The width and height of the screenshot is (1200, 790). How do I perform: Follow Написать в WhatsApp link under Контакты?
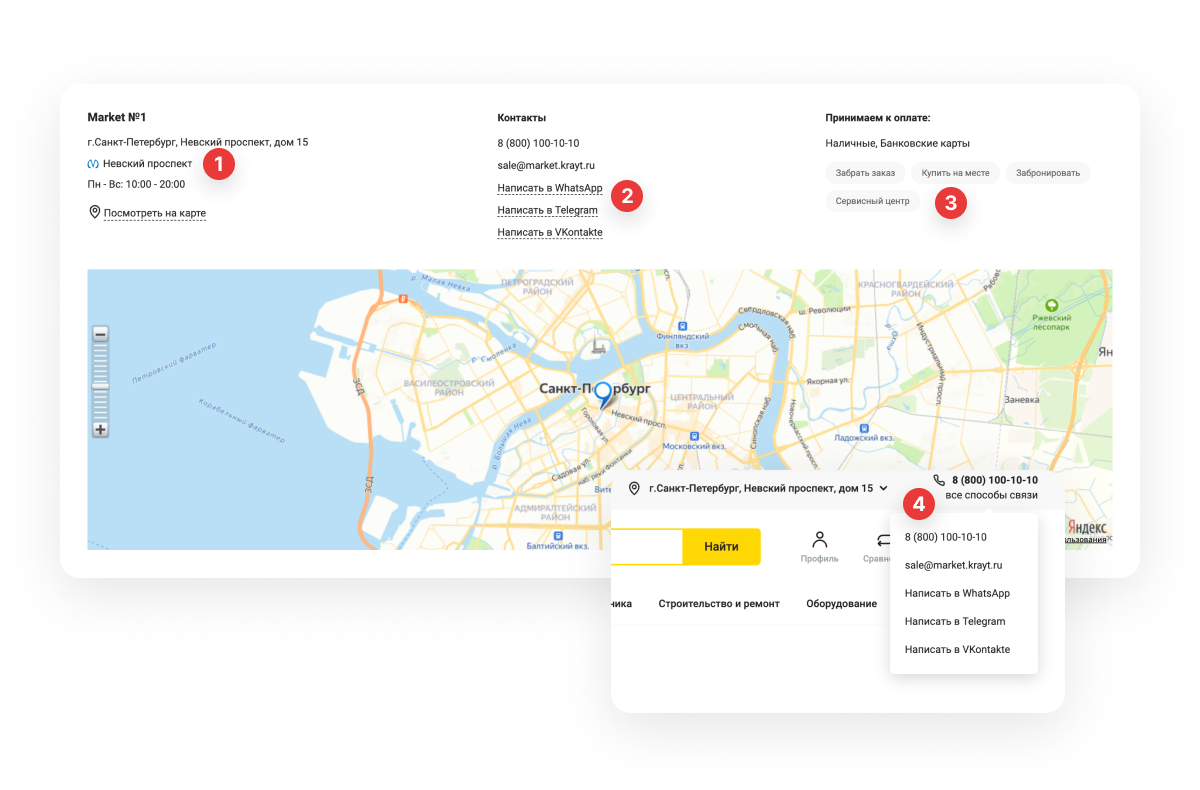(550, 187)
